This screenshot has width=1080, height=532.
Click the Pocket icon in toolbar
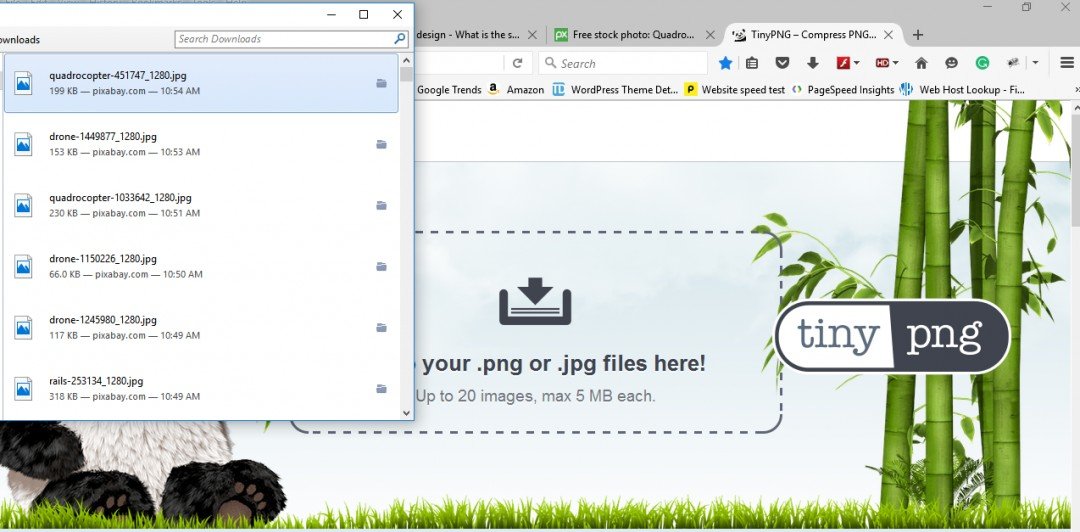pos(782,63)
